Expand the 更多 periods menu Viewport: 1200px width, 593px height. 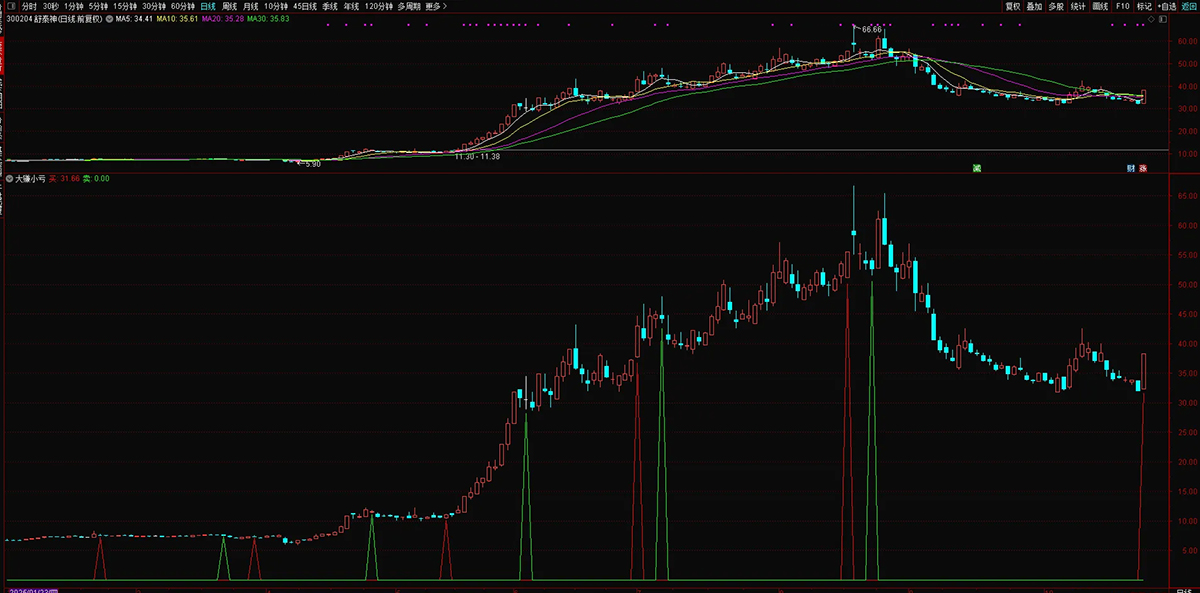[x=436, y=6]
